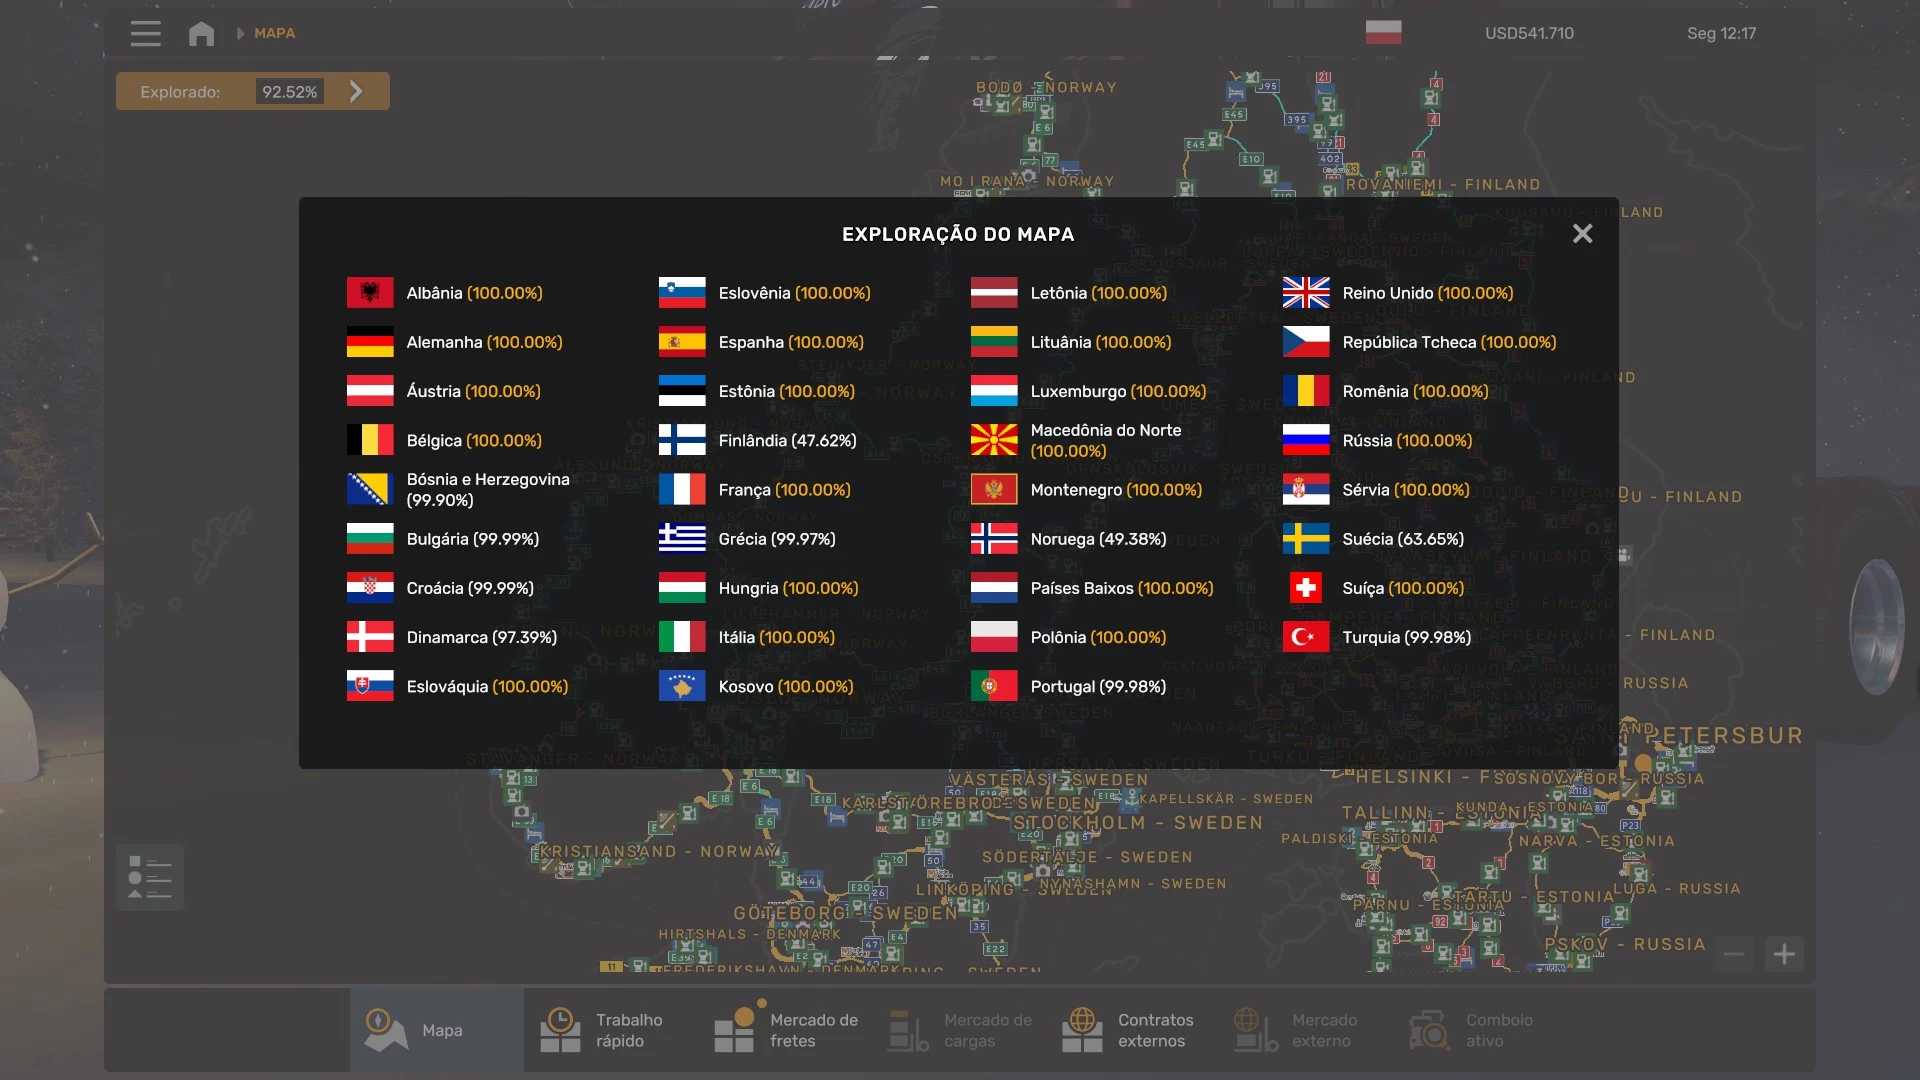Viewport: 1920px width, 1080px height.
Task: Open Contratos externos
Action: [x=1128, y=1030]
